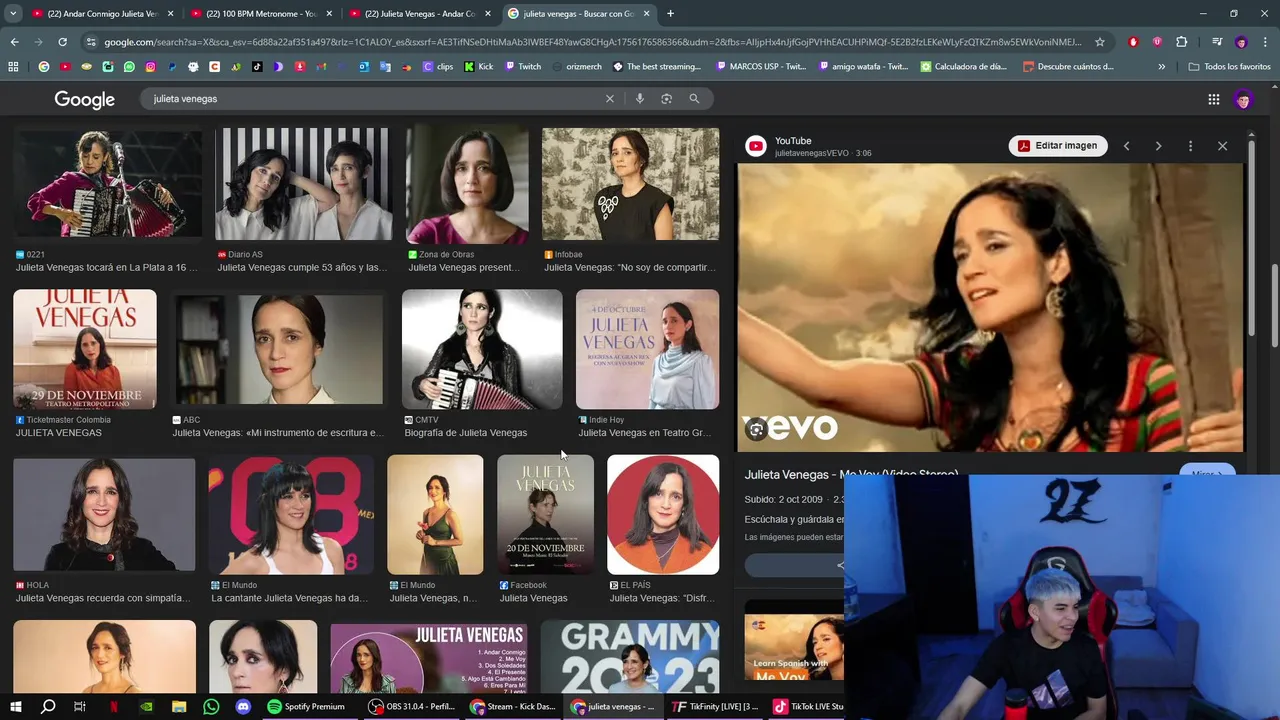
Task: Click 'Julieta Venegas en Teatro Gr...' caption
Action: tap(645, 433)
